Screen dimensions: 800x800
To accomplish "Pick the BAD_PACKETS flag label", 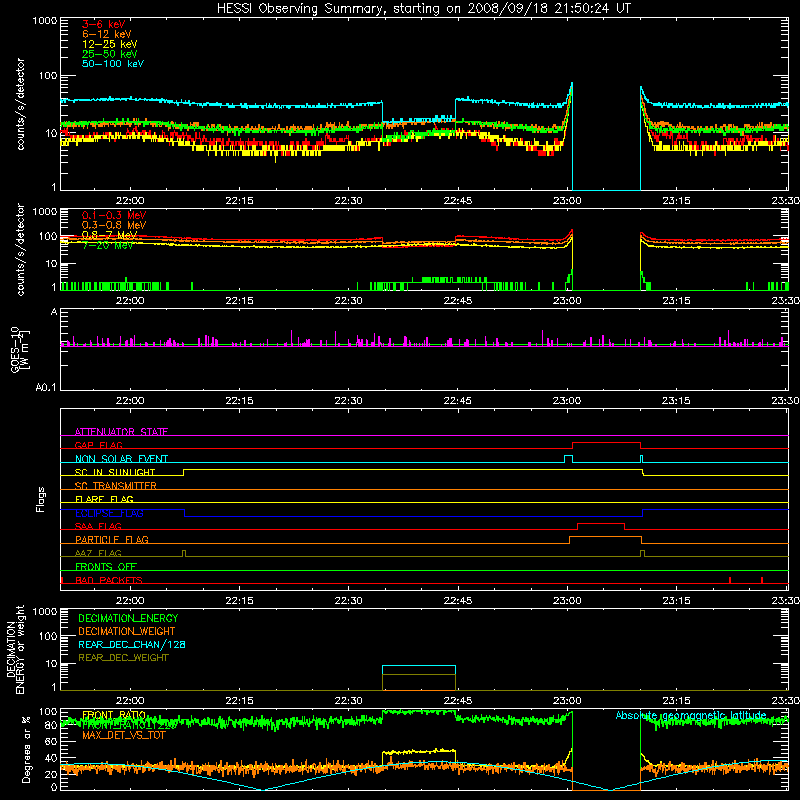I will point(109,580).
